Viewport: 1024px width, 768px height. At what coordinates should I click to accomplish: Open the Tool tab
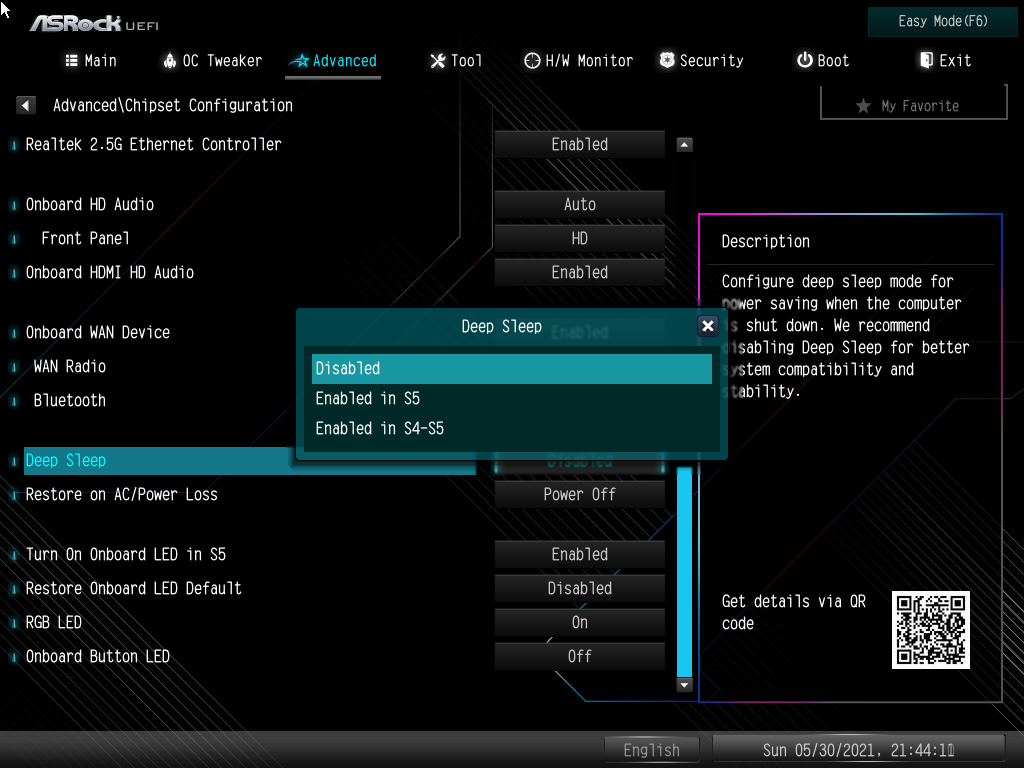tap(456, 61)
